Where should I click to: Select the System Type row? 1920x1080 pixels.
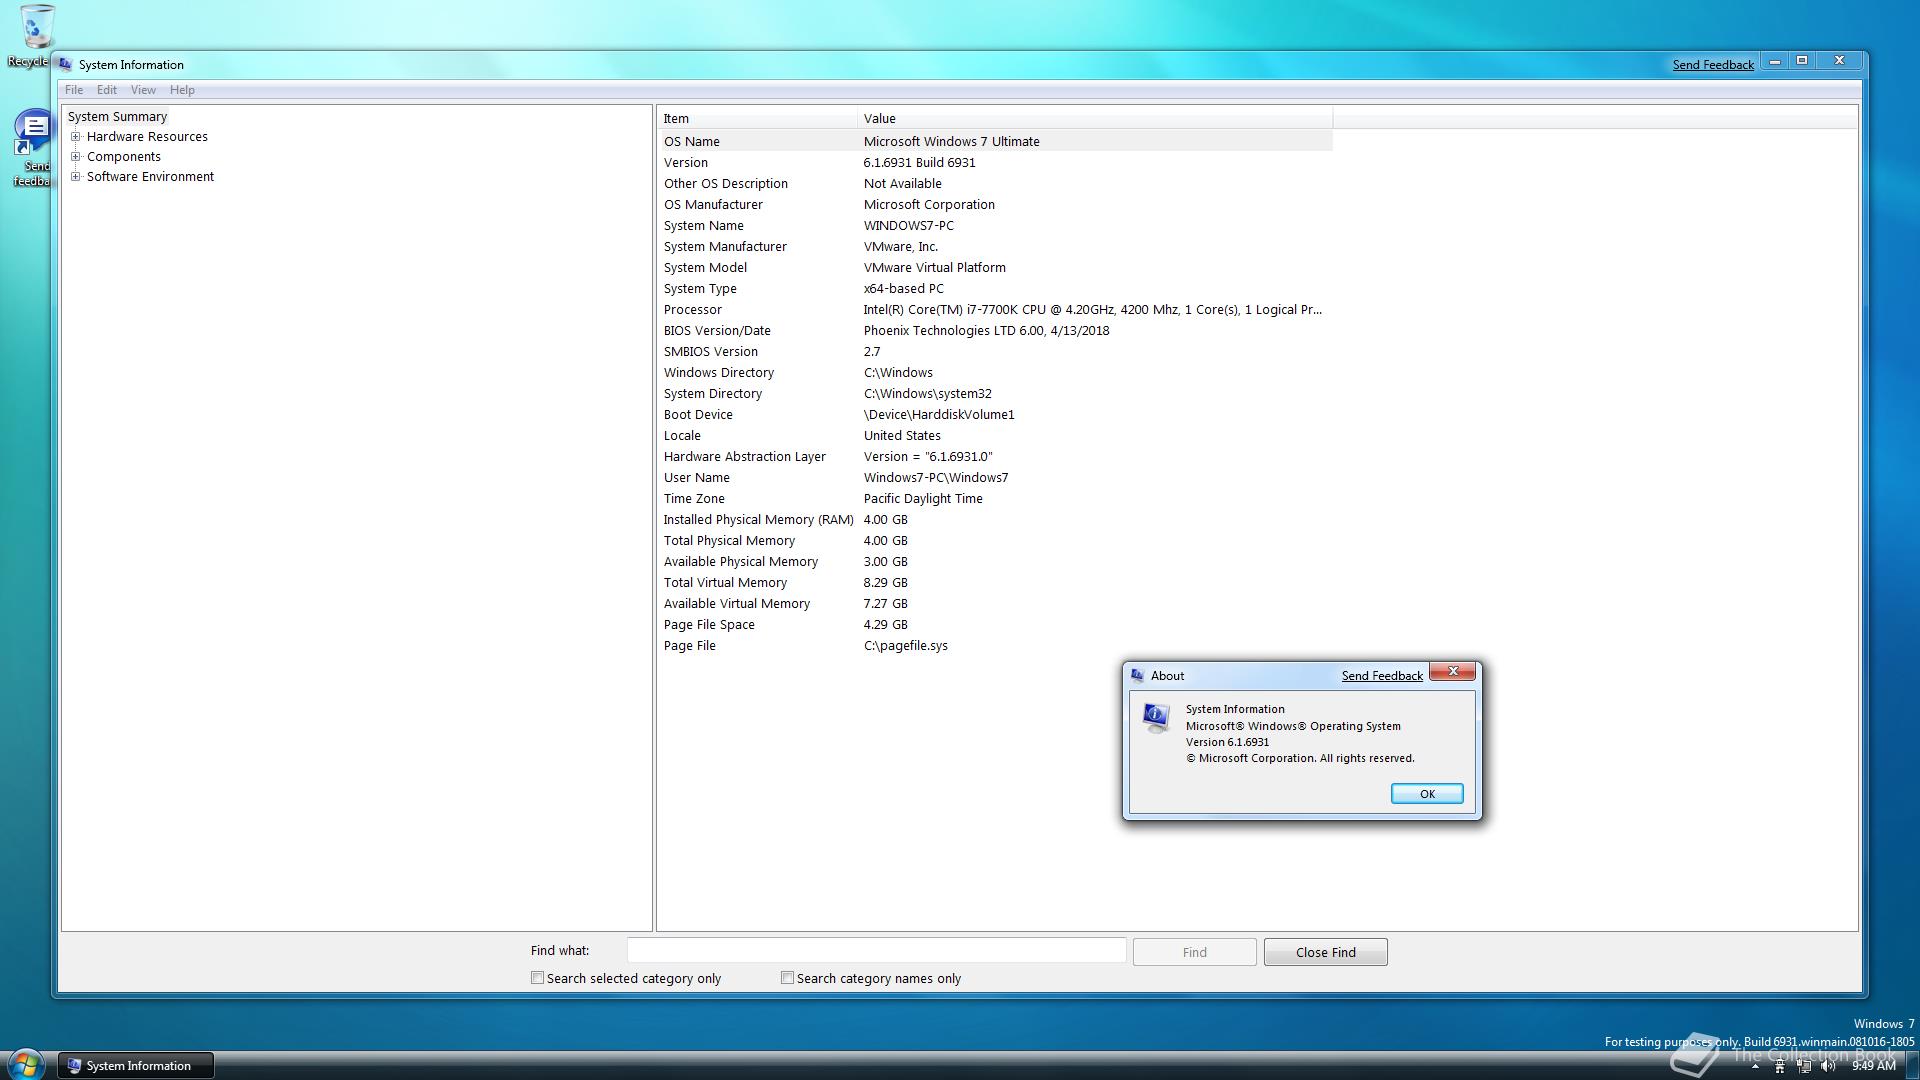[x=995, y=289]
